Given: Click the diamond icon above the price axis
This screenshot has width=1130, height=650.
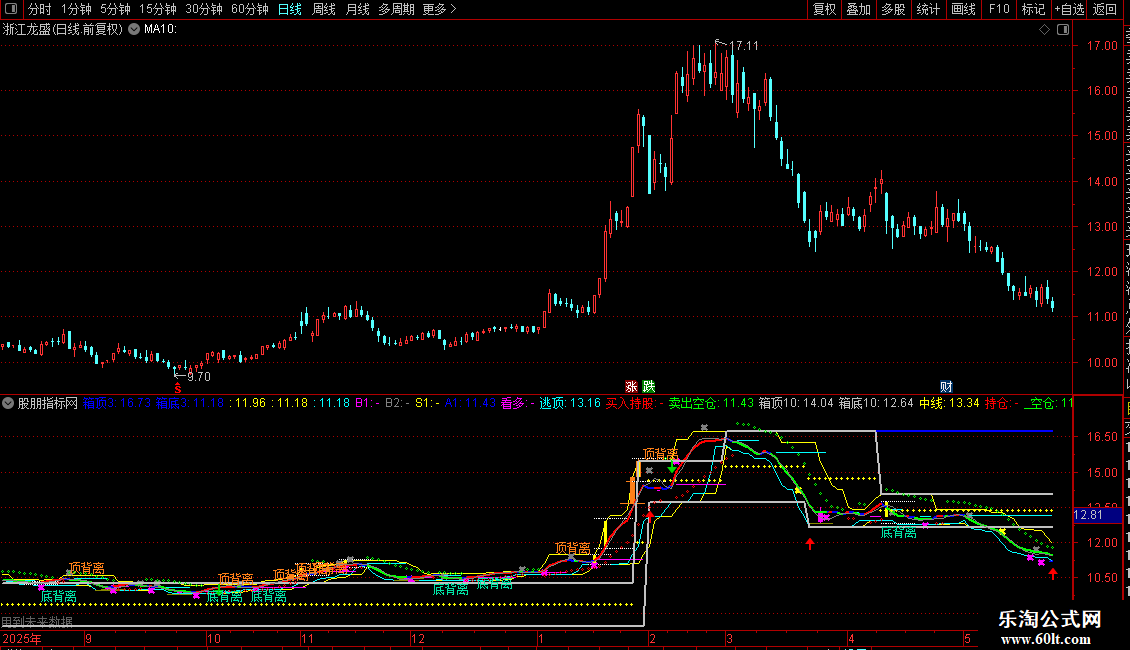Looking at the screenshot, I should (x=1044, y=30).
